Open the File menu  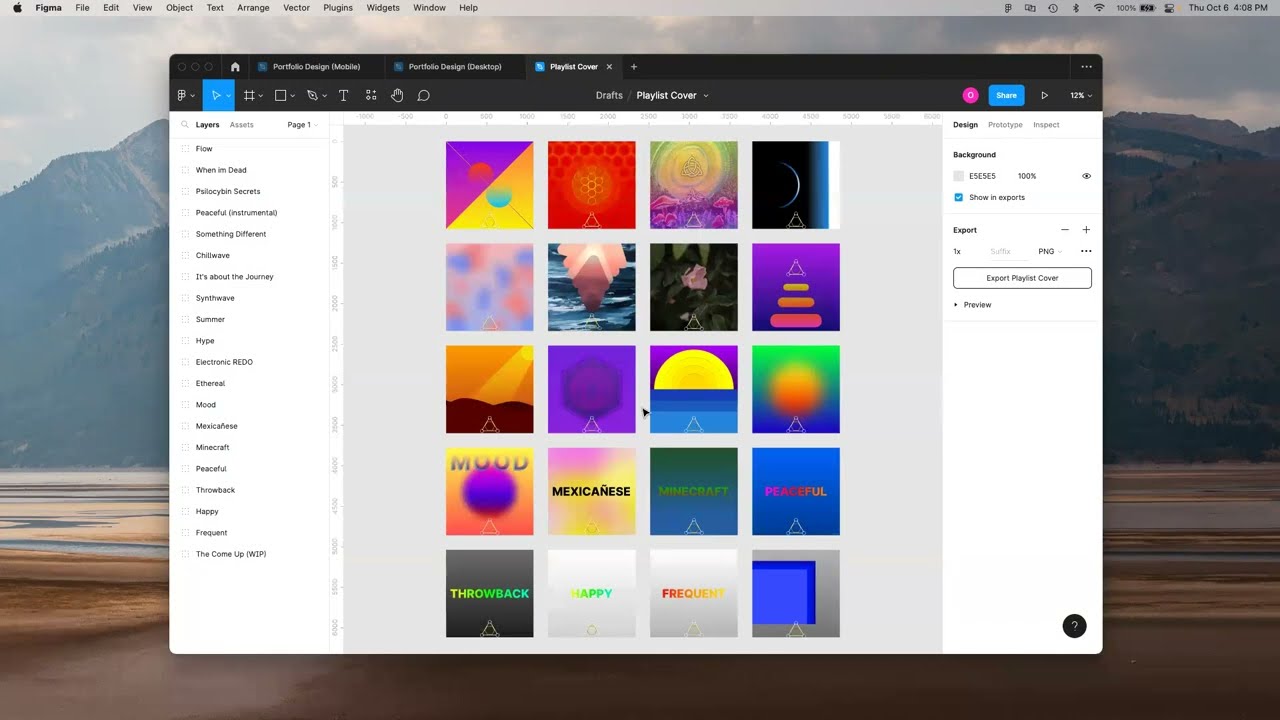coord(82,7)
